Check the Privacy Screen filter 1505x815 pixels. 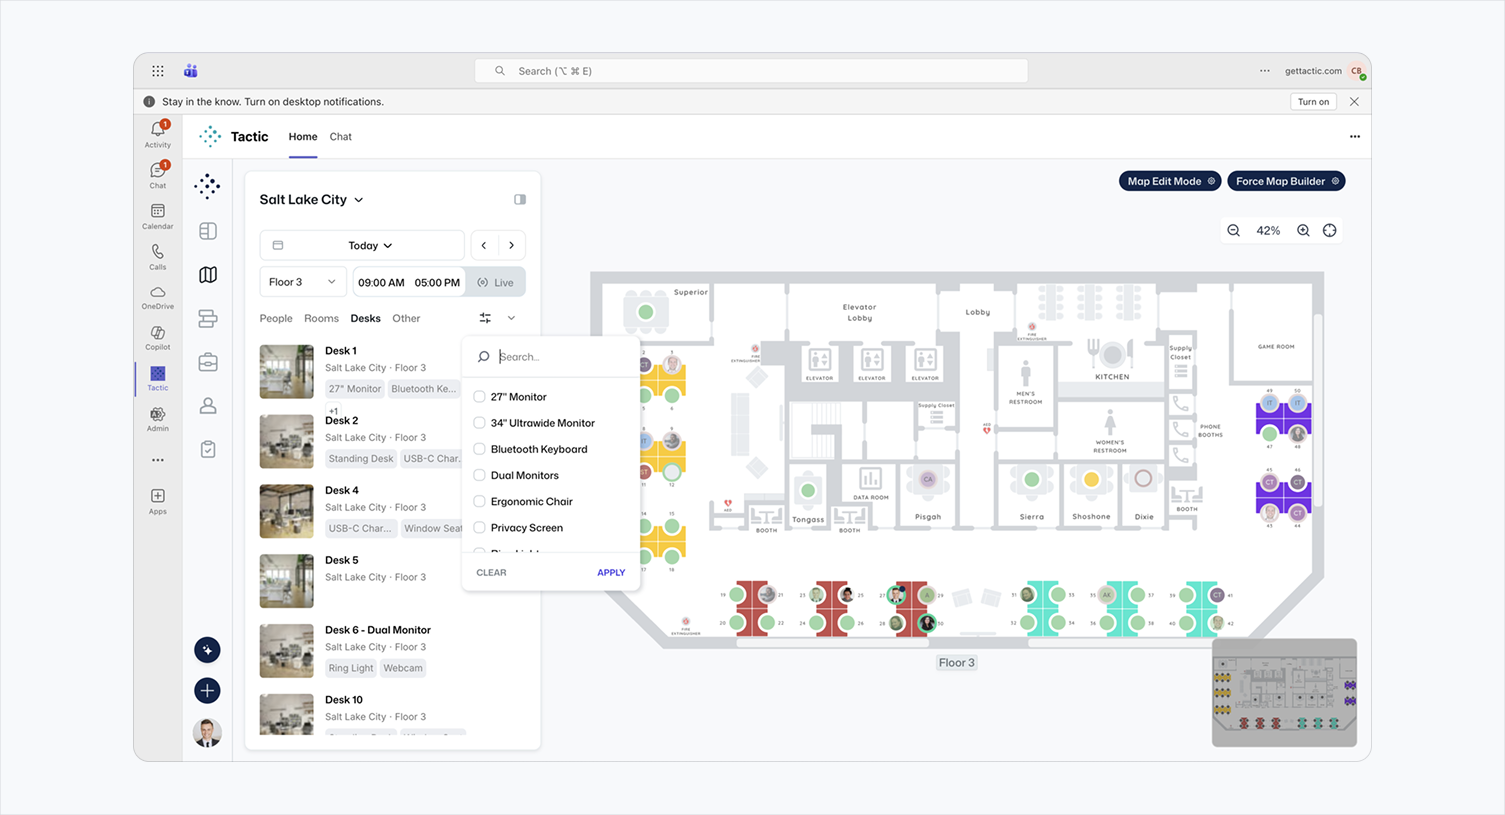click(x=479, y=527)
